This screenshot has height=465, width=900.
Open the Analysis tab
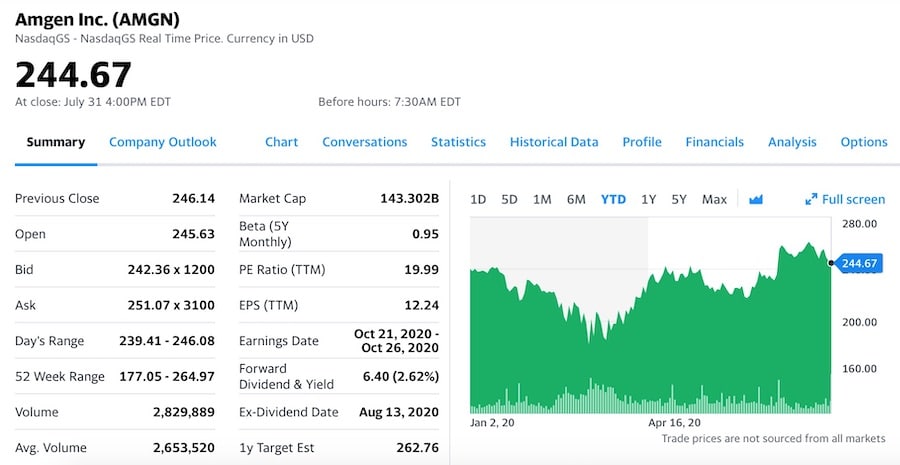point(792,142)
